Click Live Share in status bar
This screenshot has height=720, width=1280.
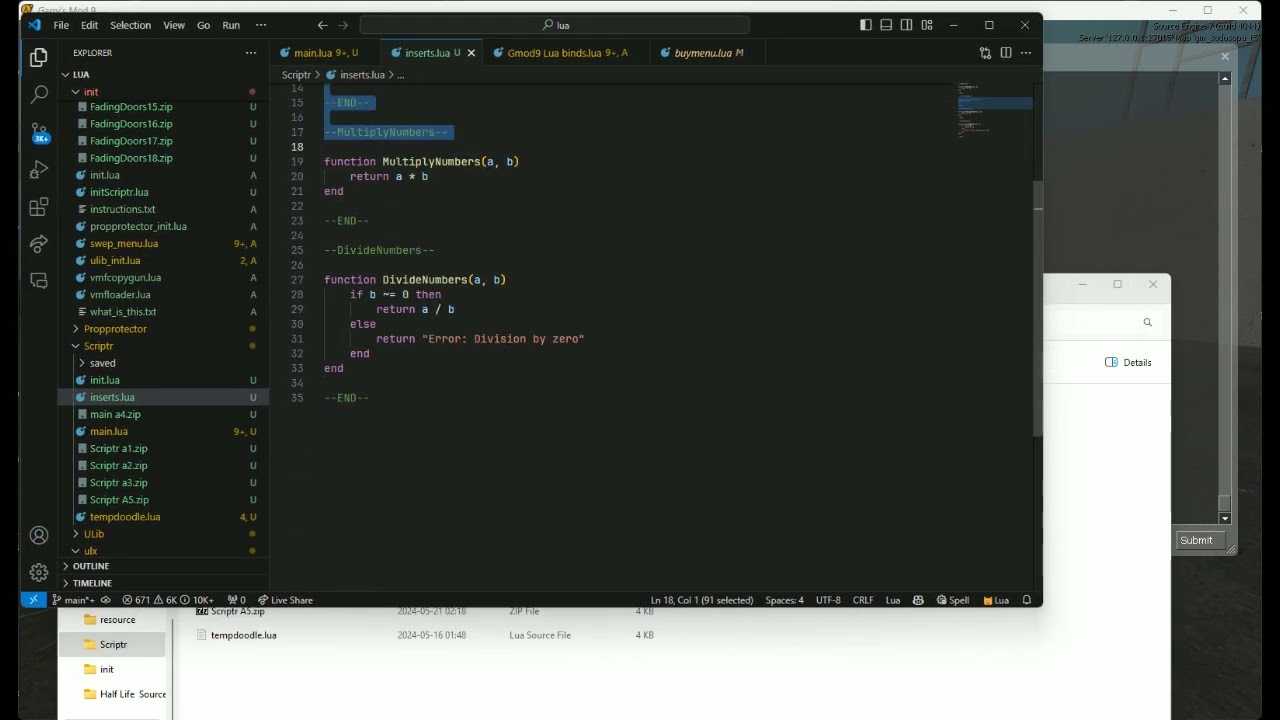(x=286, y=600)
